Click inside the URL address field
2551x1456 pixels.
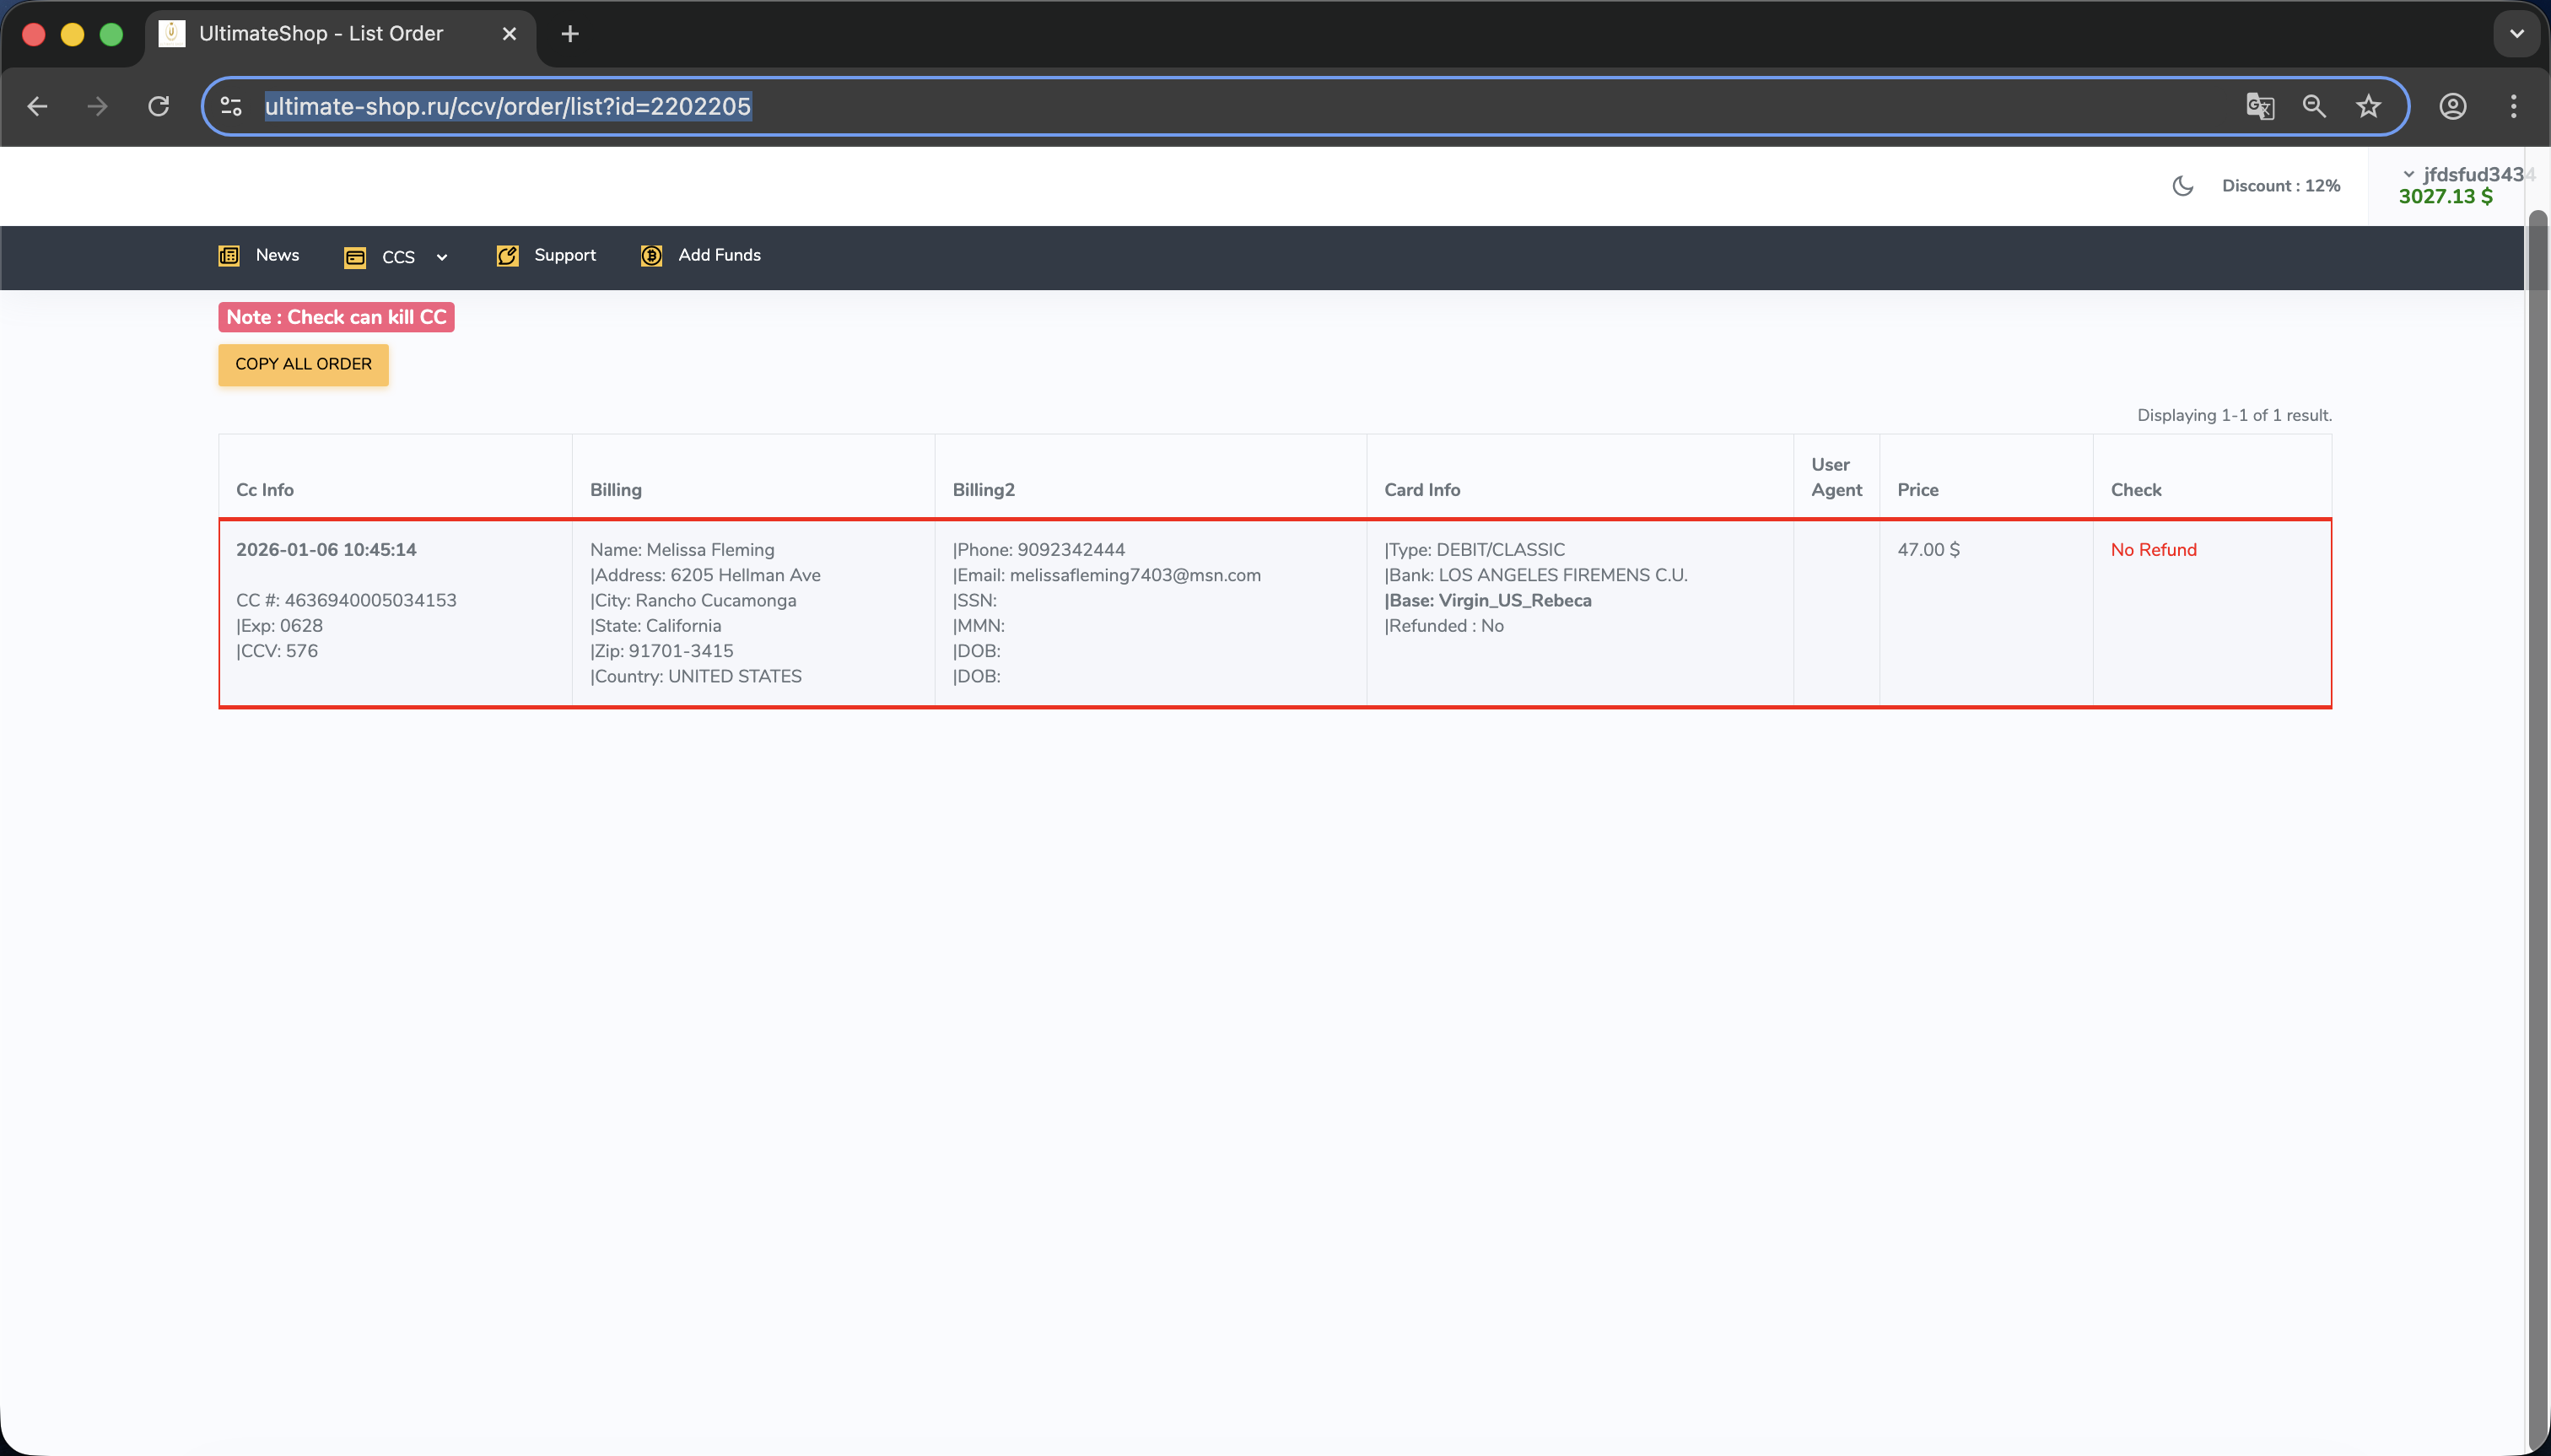coord(1200,106)
